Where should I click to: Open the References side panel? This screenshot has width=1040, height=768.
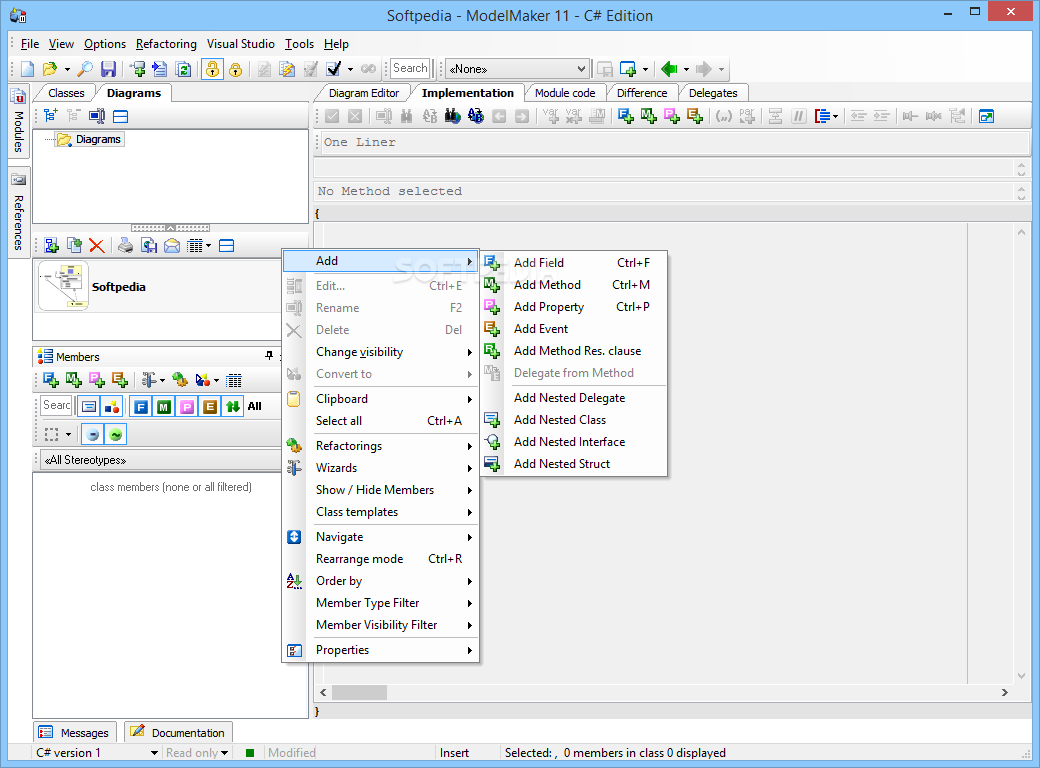coord(18,212)
